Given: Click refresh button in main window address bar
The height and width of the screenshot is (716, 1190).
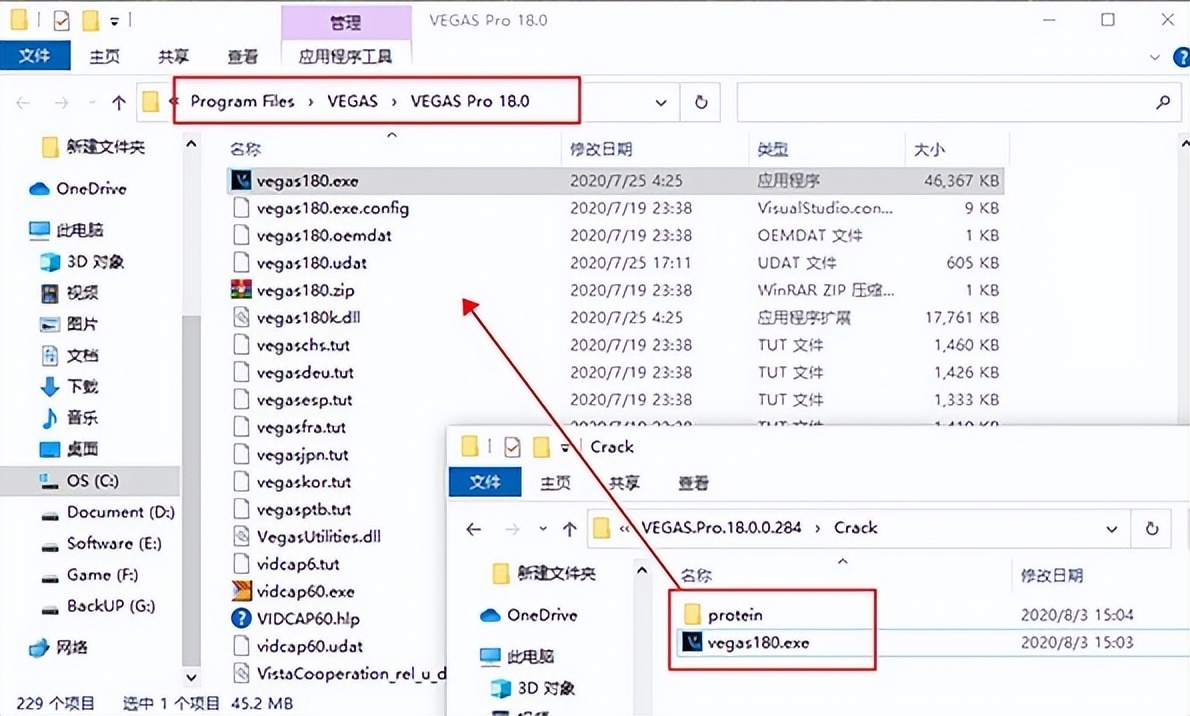Looking at the screenshot, I should click(701, 102).
